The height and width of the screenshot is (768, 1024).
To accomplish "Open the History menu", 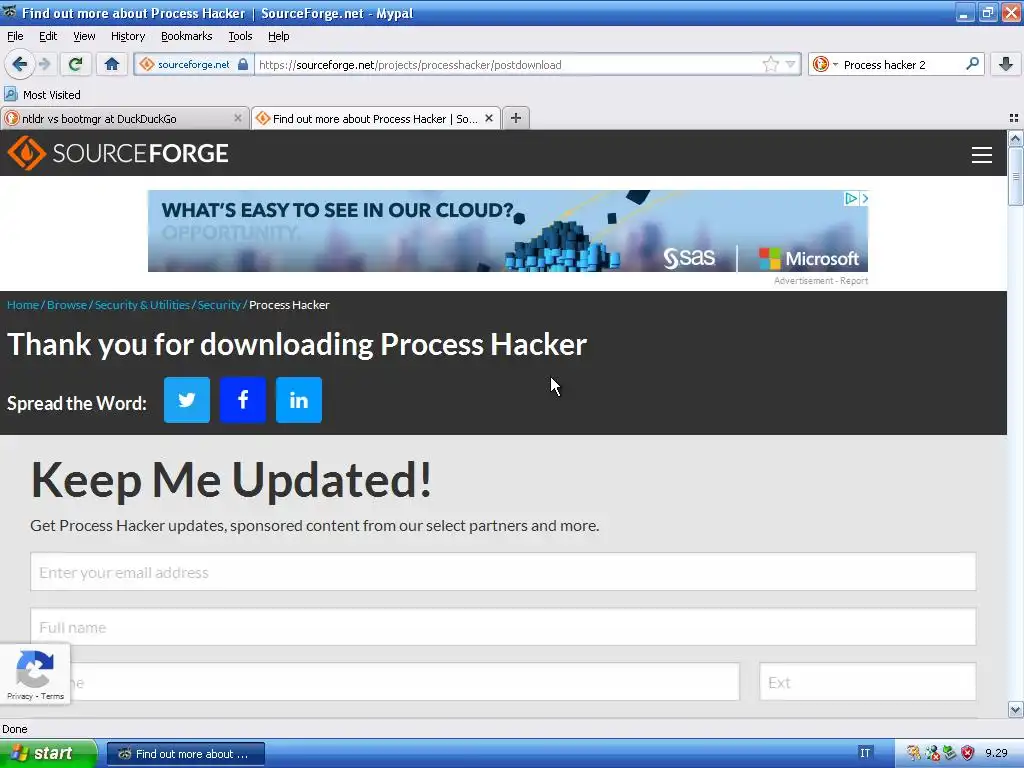I will pos(128,36).
